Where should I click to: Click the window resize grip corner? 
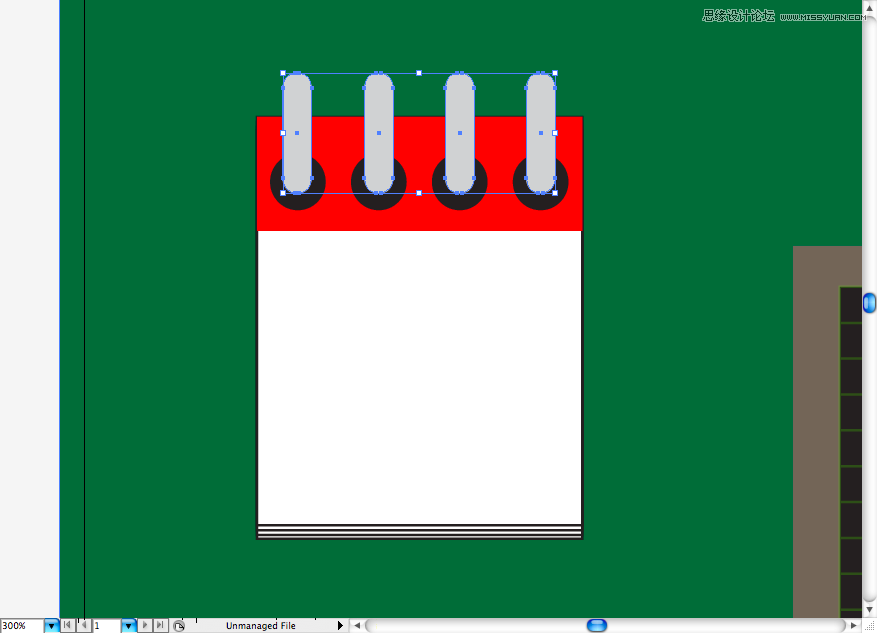[x=870, y=626]
